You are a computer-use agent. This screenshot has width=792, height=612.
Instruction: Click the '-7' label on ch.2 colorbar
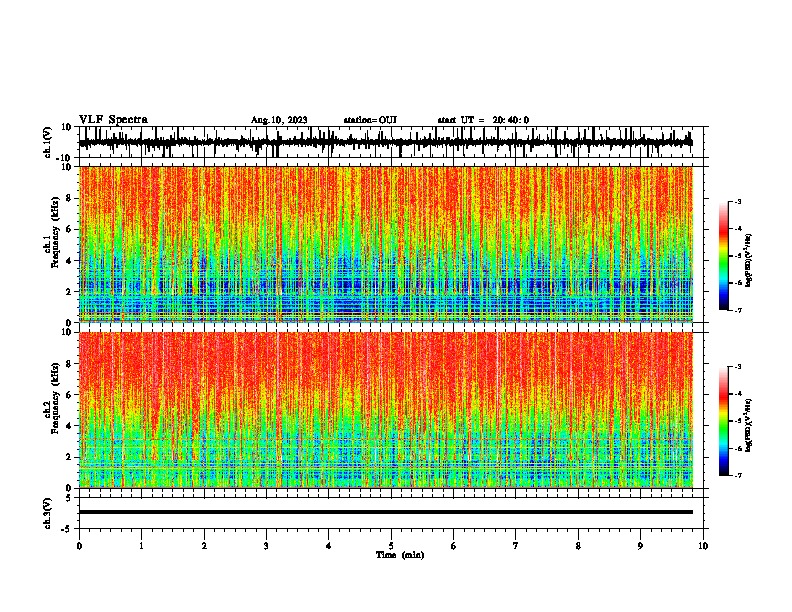pos(737,475)
